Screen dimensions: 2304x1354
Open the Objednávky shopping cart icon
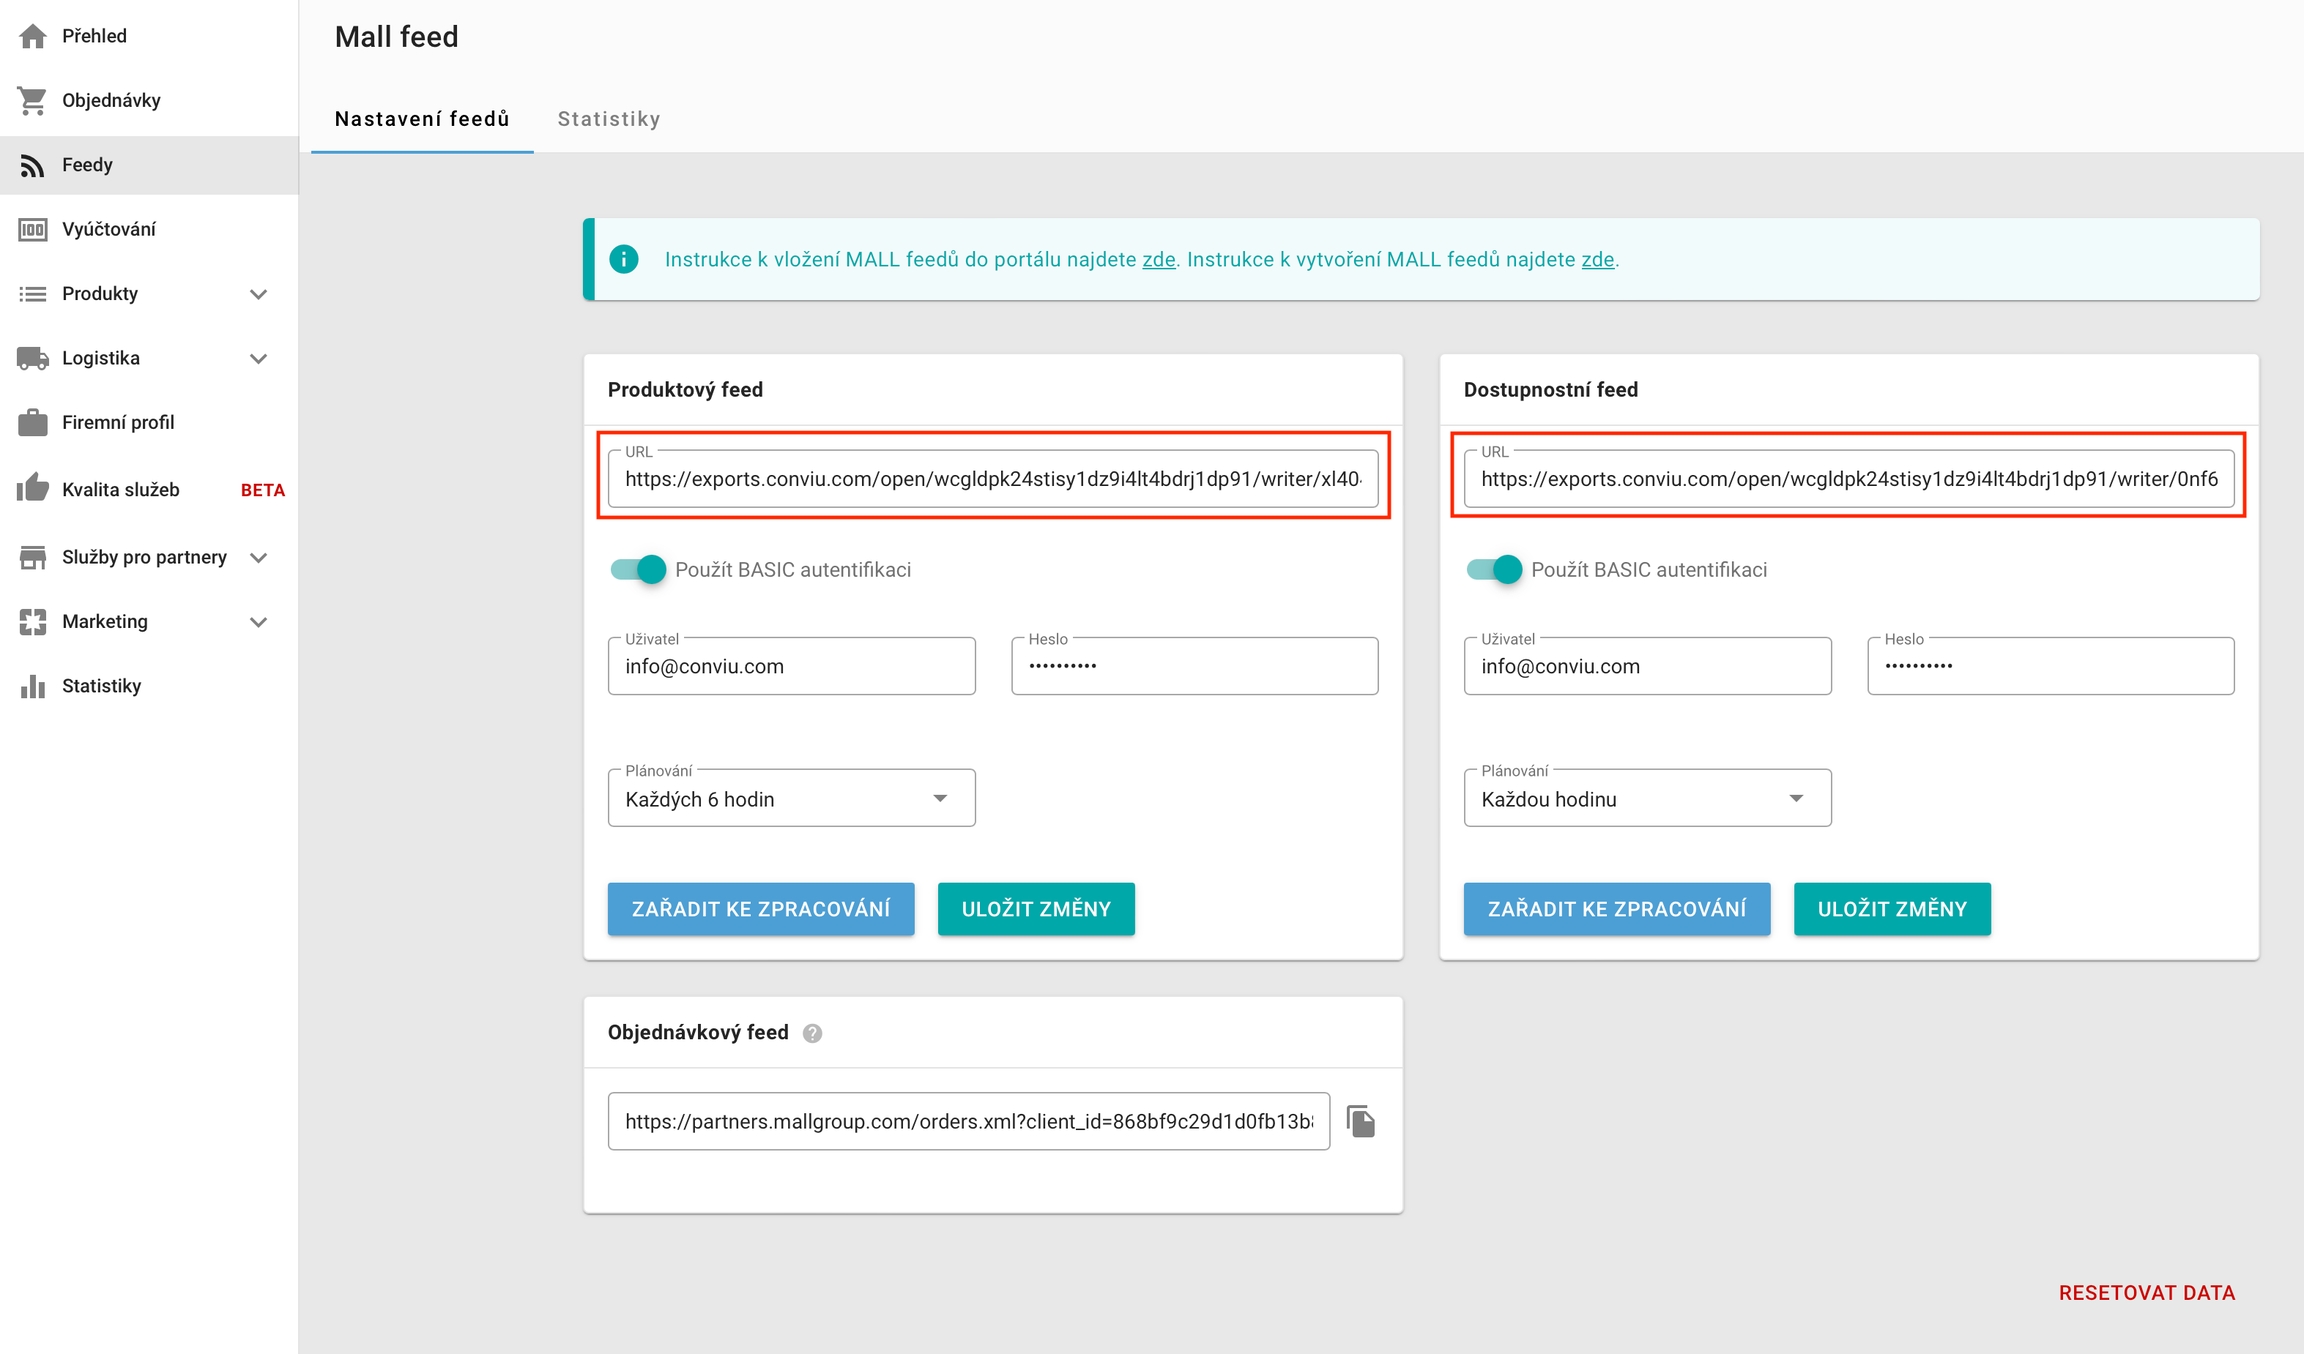(x=33, y=100)
